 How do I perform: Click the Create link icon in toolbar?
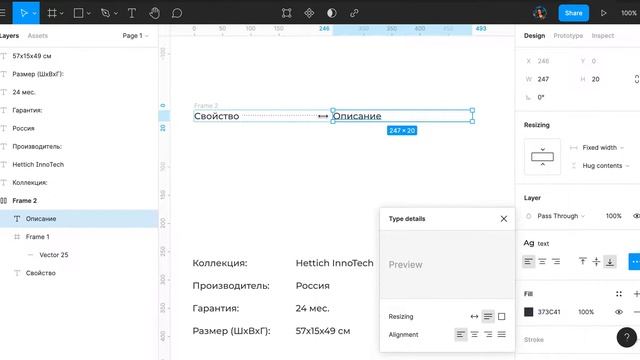tap(354, 13)
